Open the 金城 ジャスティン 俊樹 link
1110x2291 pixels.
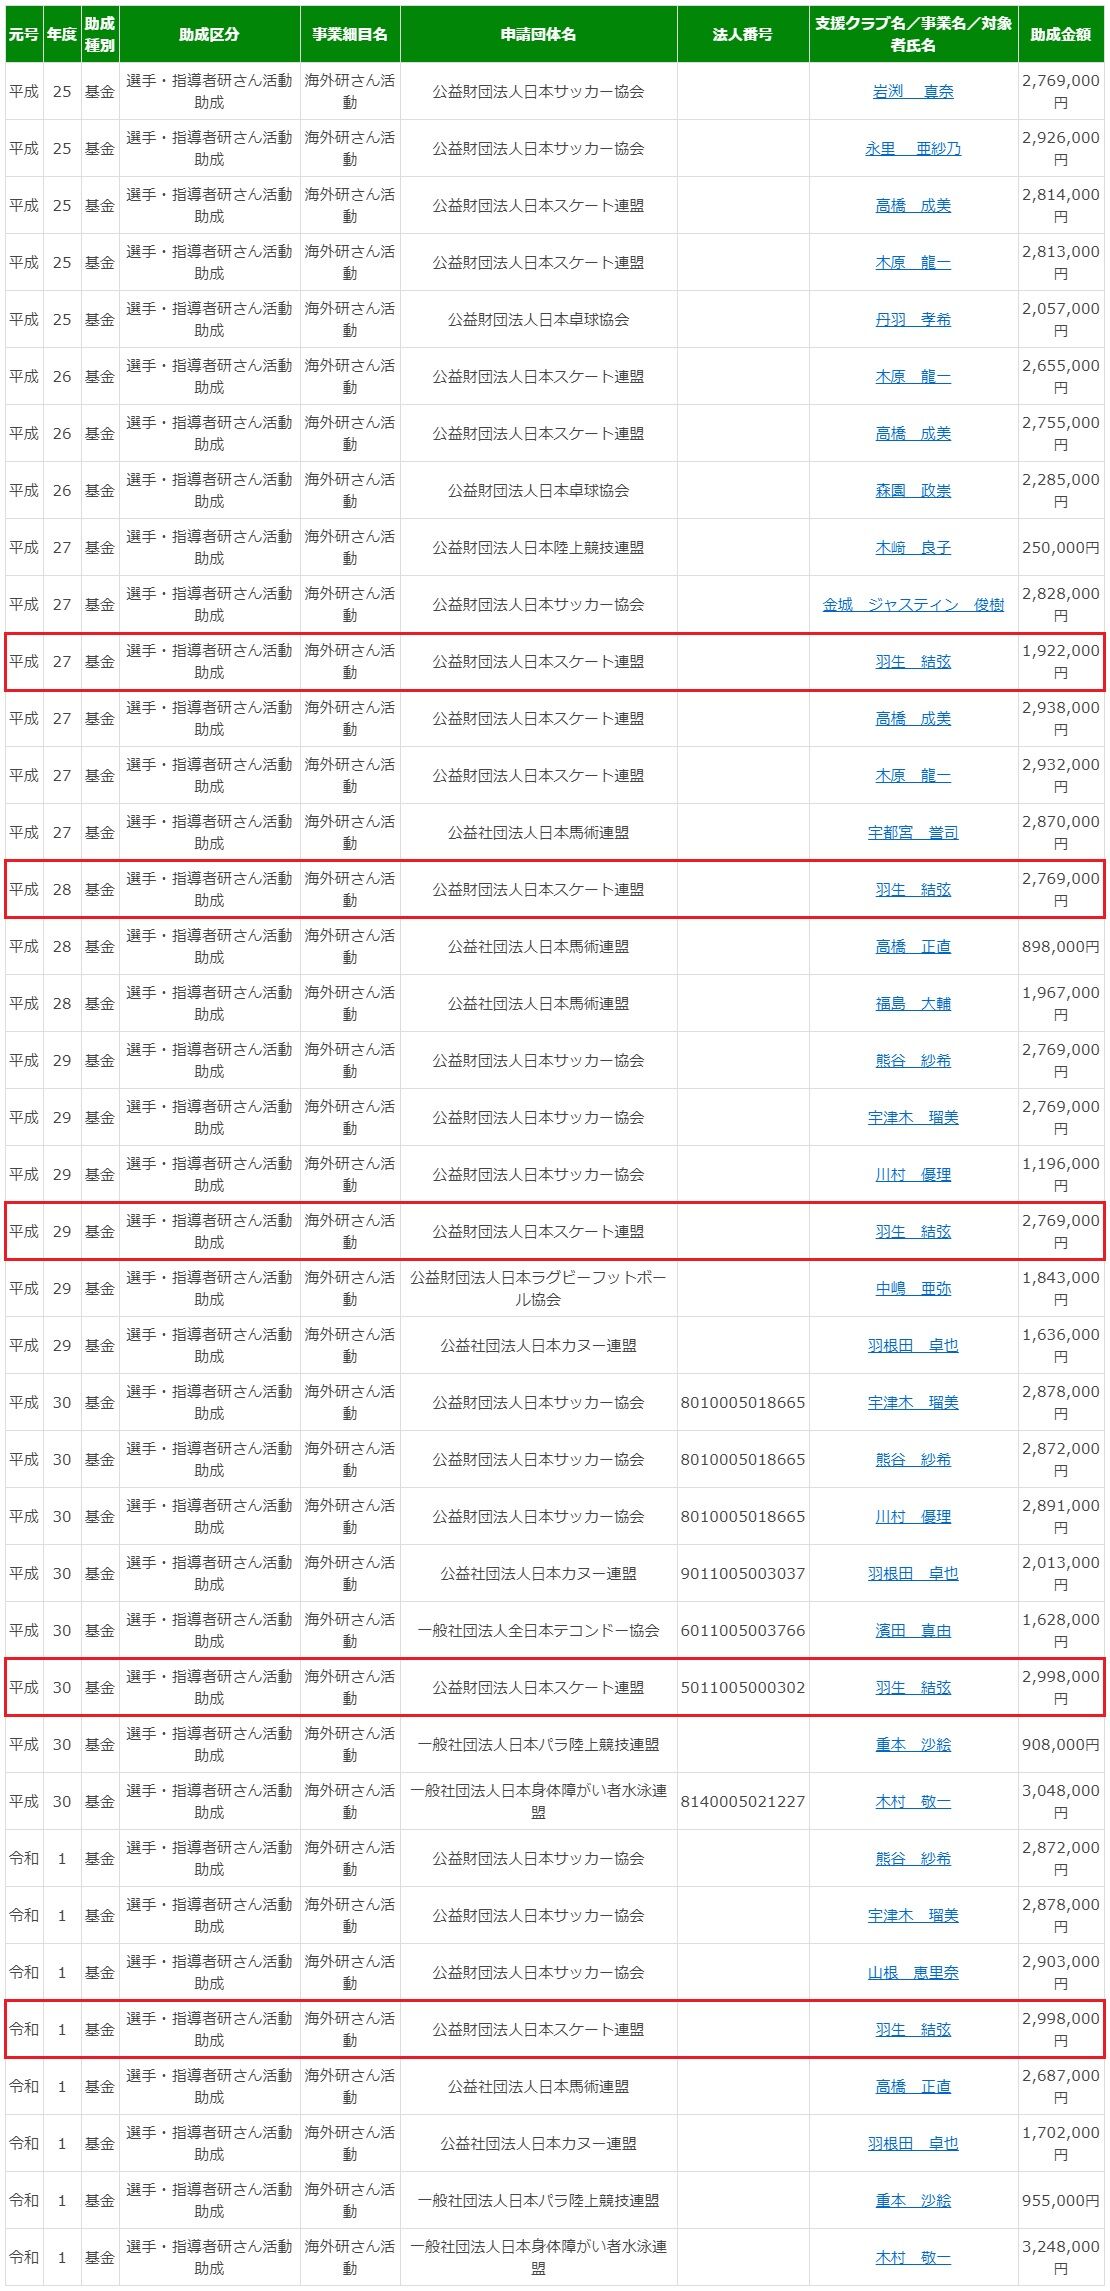point(913,604)
